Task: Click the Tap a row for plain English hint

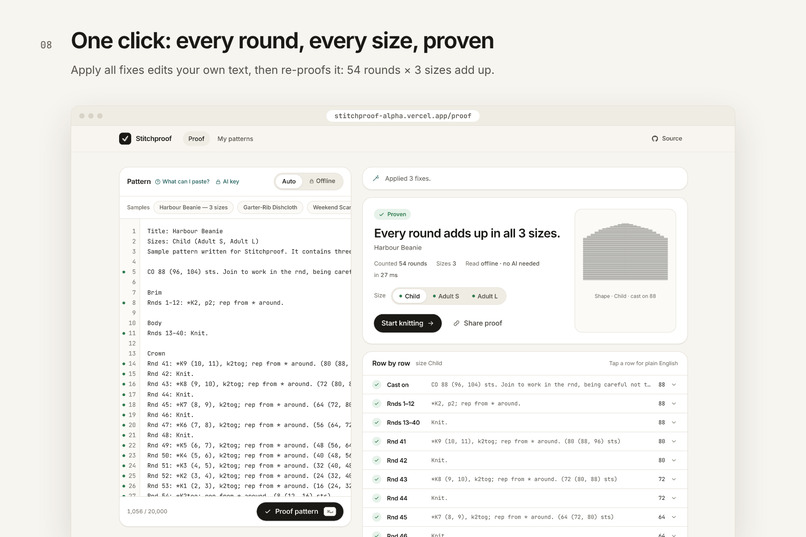Action: click(x=643, y=363)
